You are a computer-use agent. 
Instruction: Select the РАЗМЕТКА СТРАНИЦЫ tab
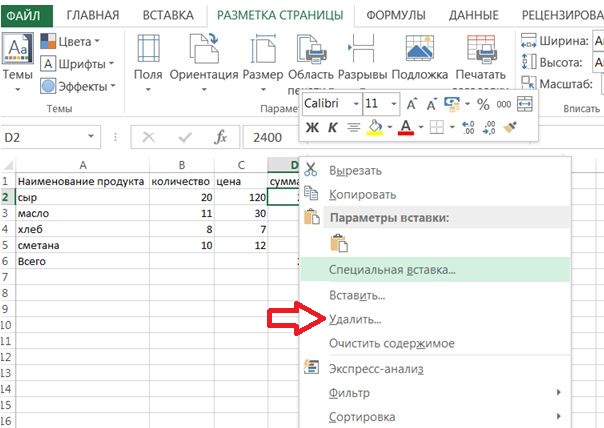coord(280,15)
